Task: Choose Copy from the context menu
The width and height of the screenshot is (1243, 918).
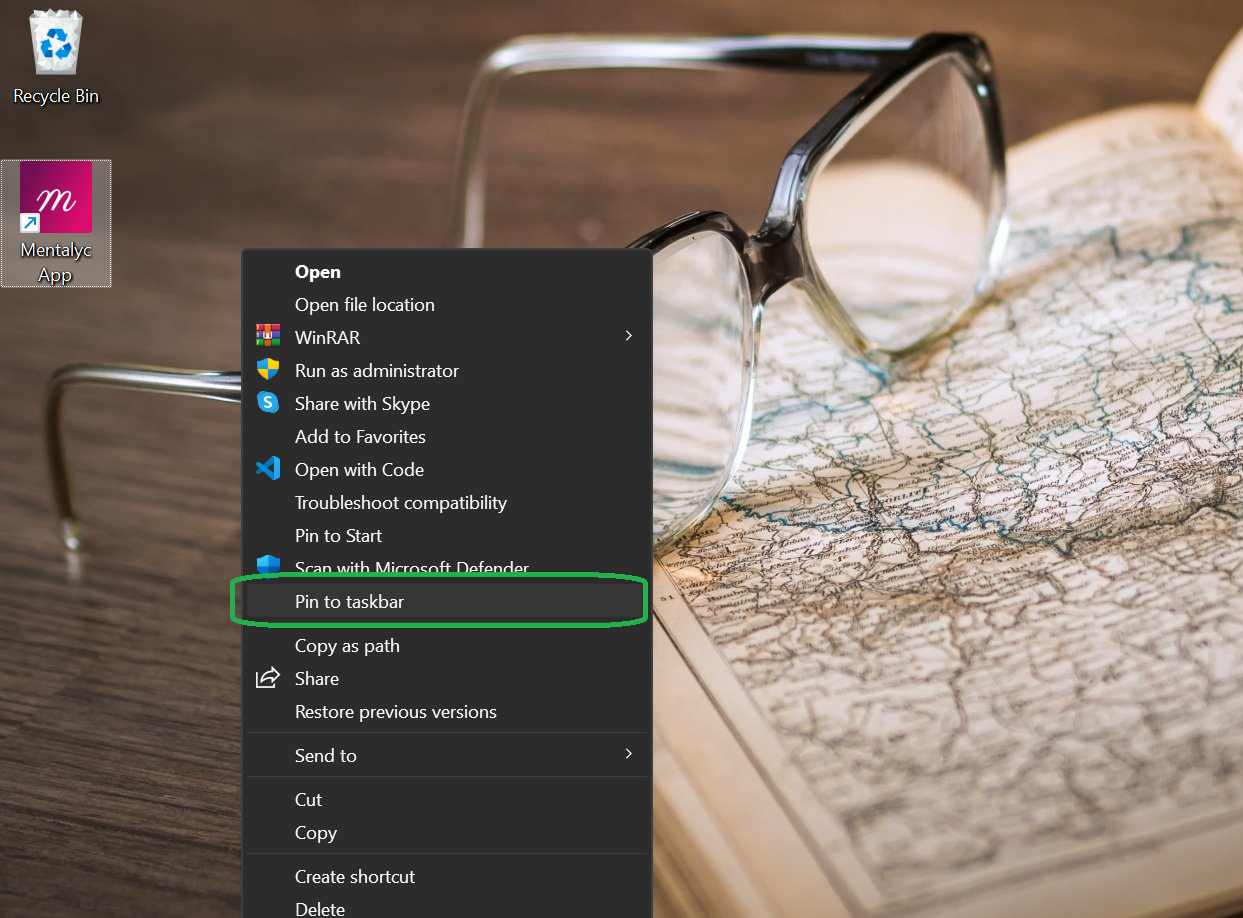Action: (447, 833)
